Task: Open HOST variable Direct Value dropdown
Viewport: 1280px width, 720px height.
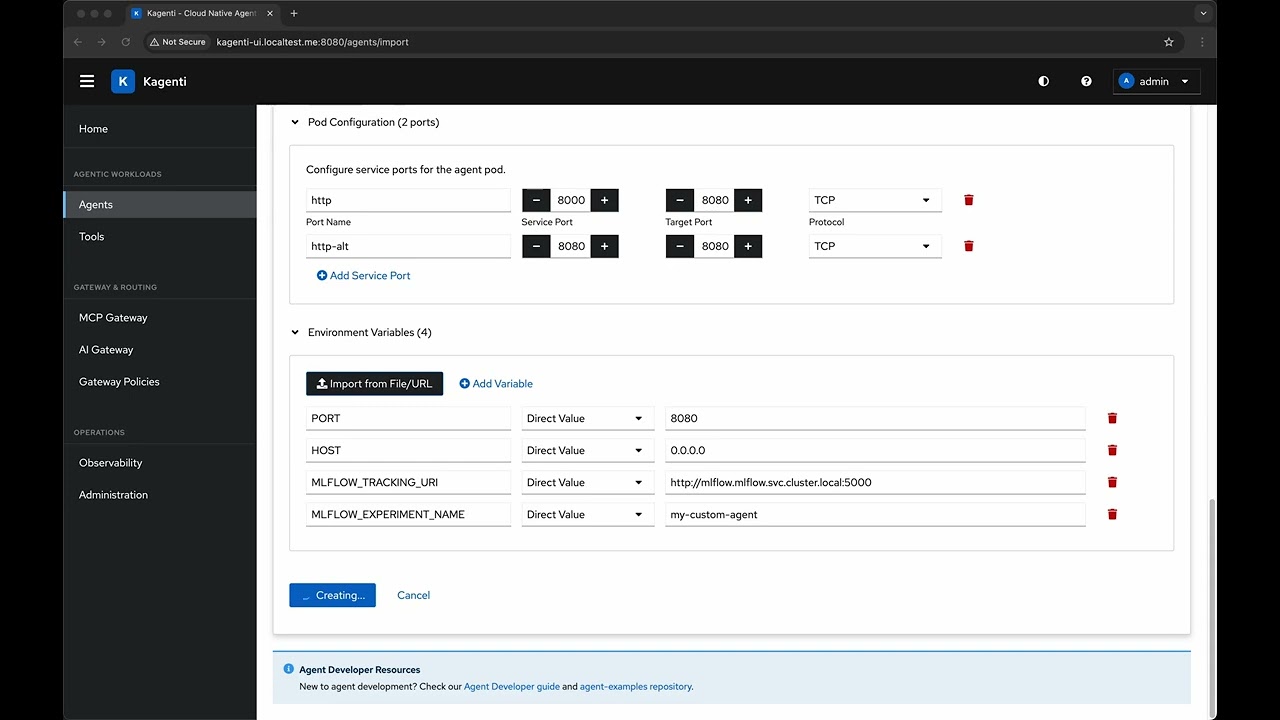Action: [587, 450]
